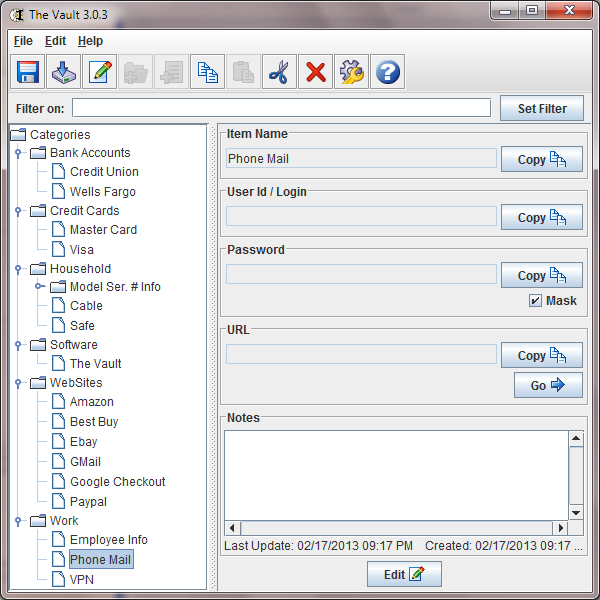The image size is (600, 600).
Task: Toggle the password Mask checkbox
Action: [536, 301]
